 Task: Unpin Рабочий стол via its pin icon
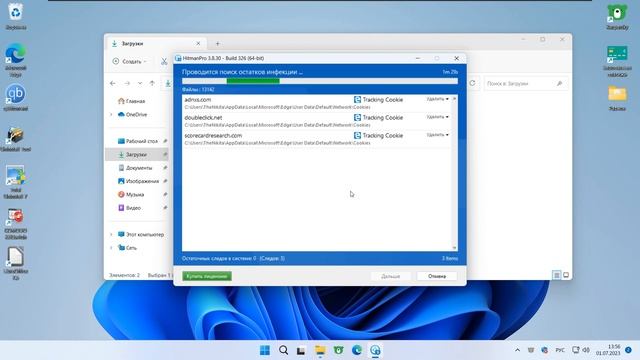165,141
